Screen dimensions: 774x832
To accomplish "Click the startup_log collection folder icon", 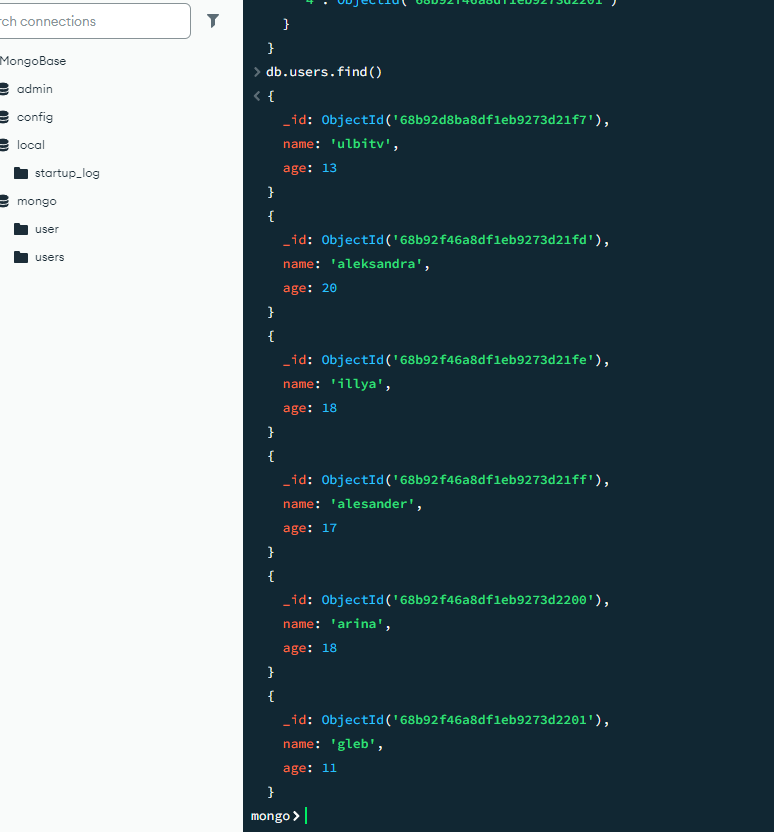I will pyautogui.click(x=21, y=173).
